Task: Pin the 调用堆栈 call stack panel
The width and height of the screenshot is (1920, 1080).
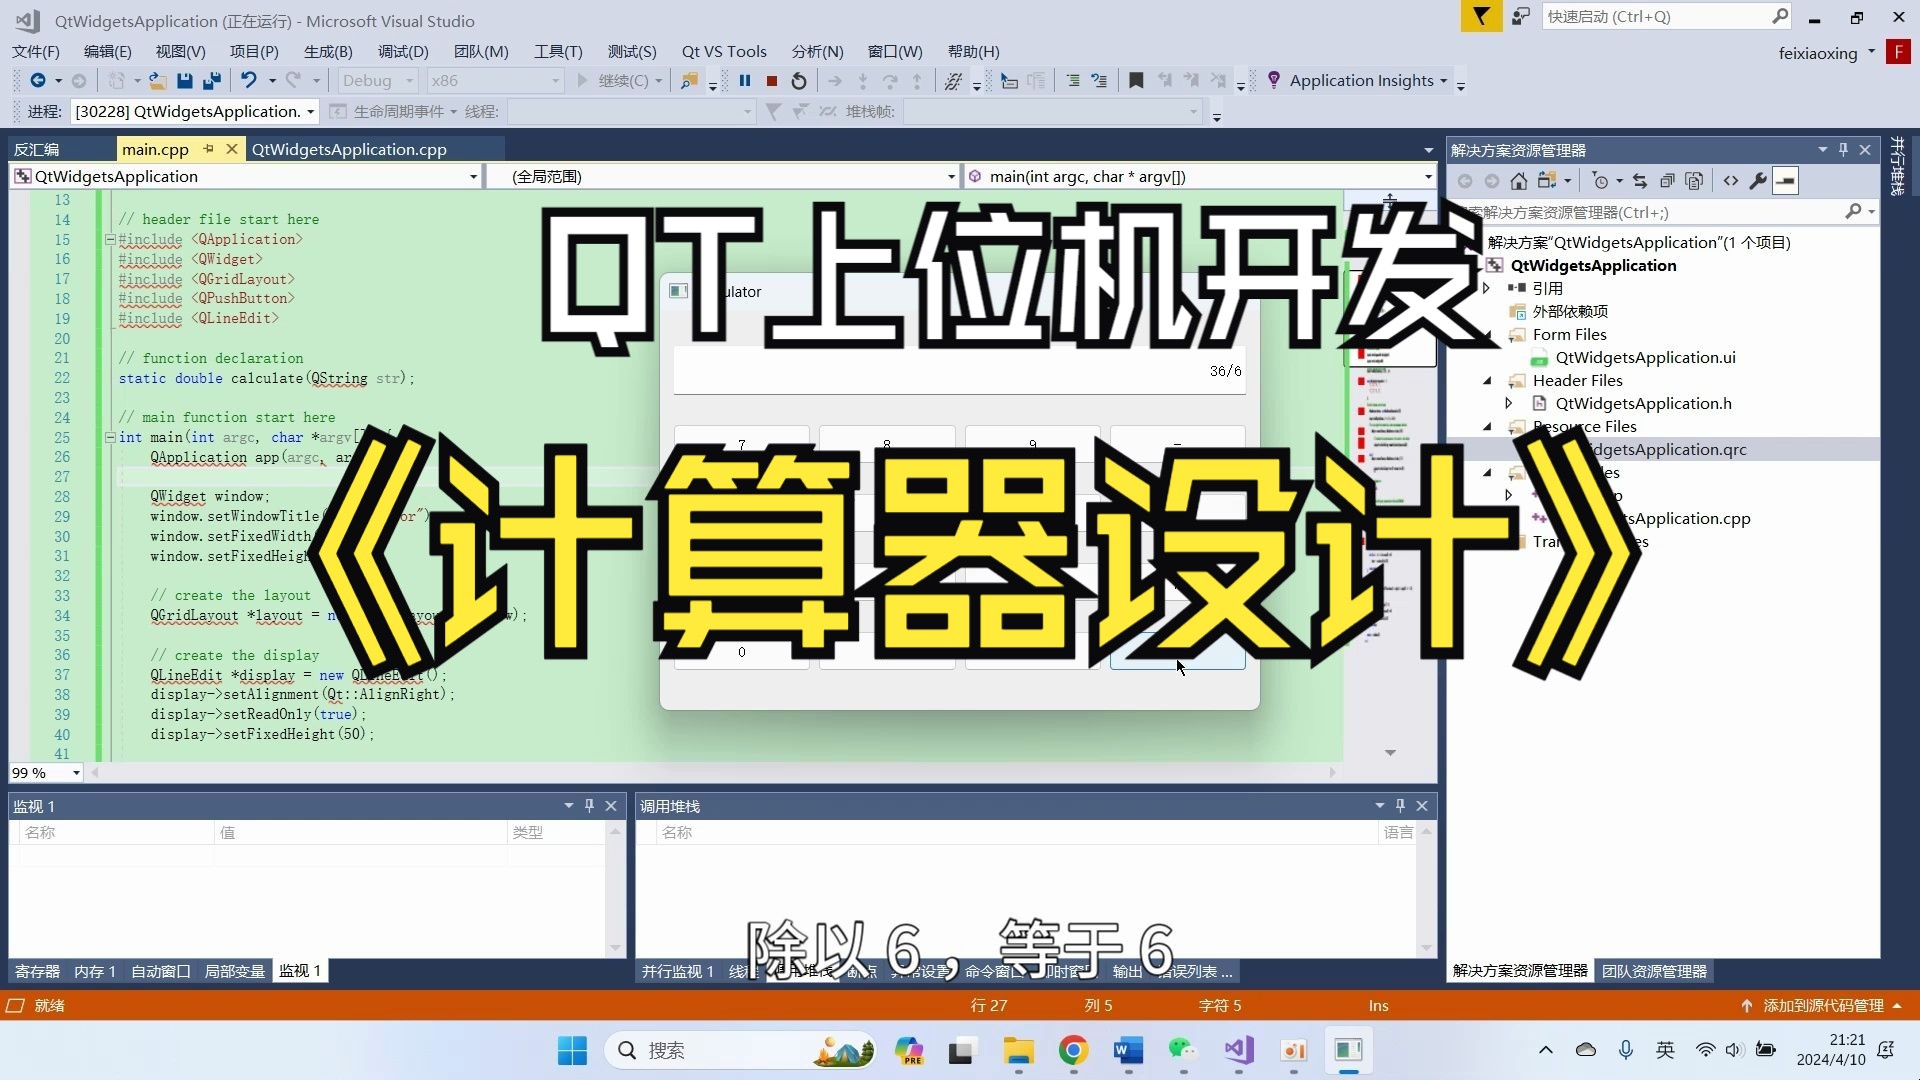Action: click(1399, 806)
